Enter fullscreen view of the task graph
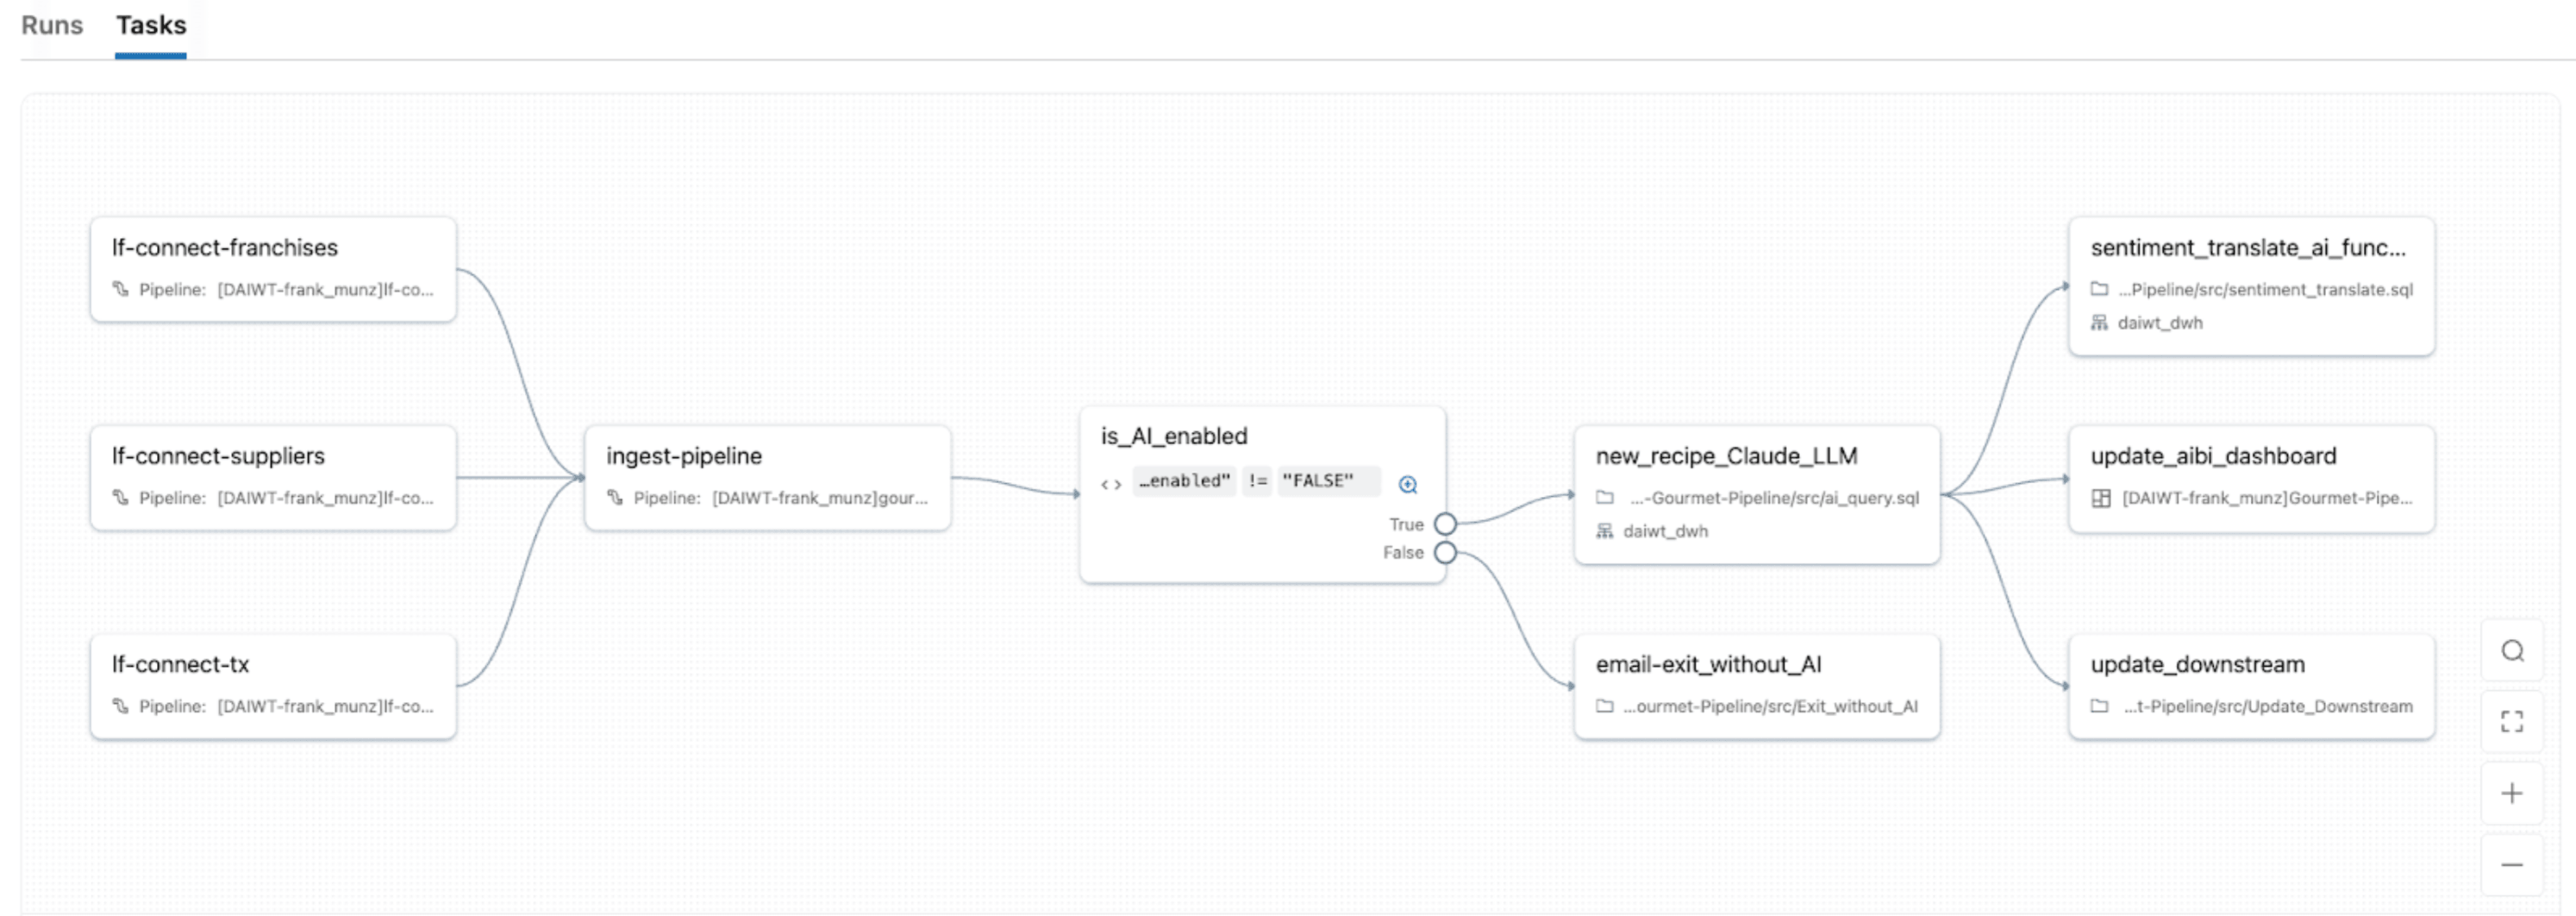This screenshot has width=2576, height=916. (2512, 721)
